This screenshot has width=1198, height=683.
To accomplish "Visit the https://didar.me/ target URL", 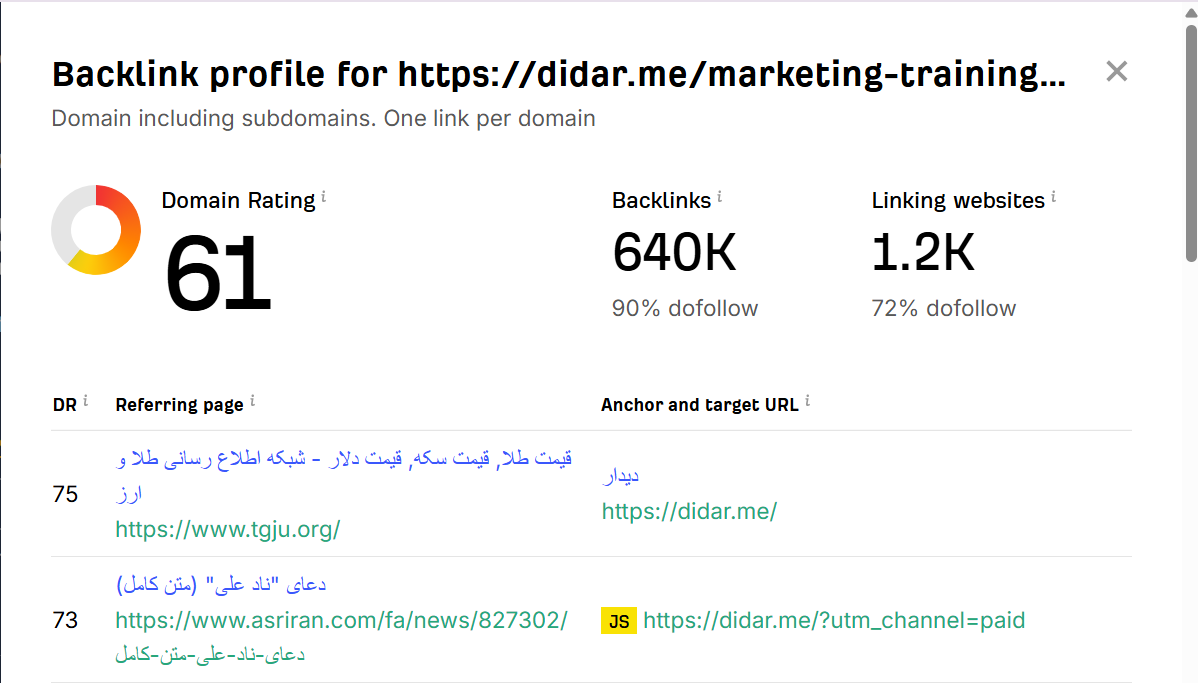I will click(x=689, y=511).
